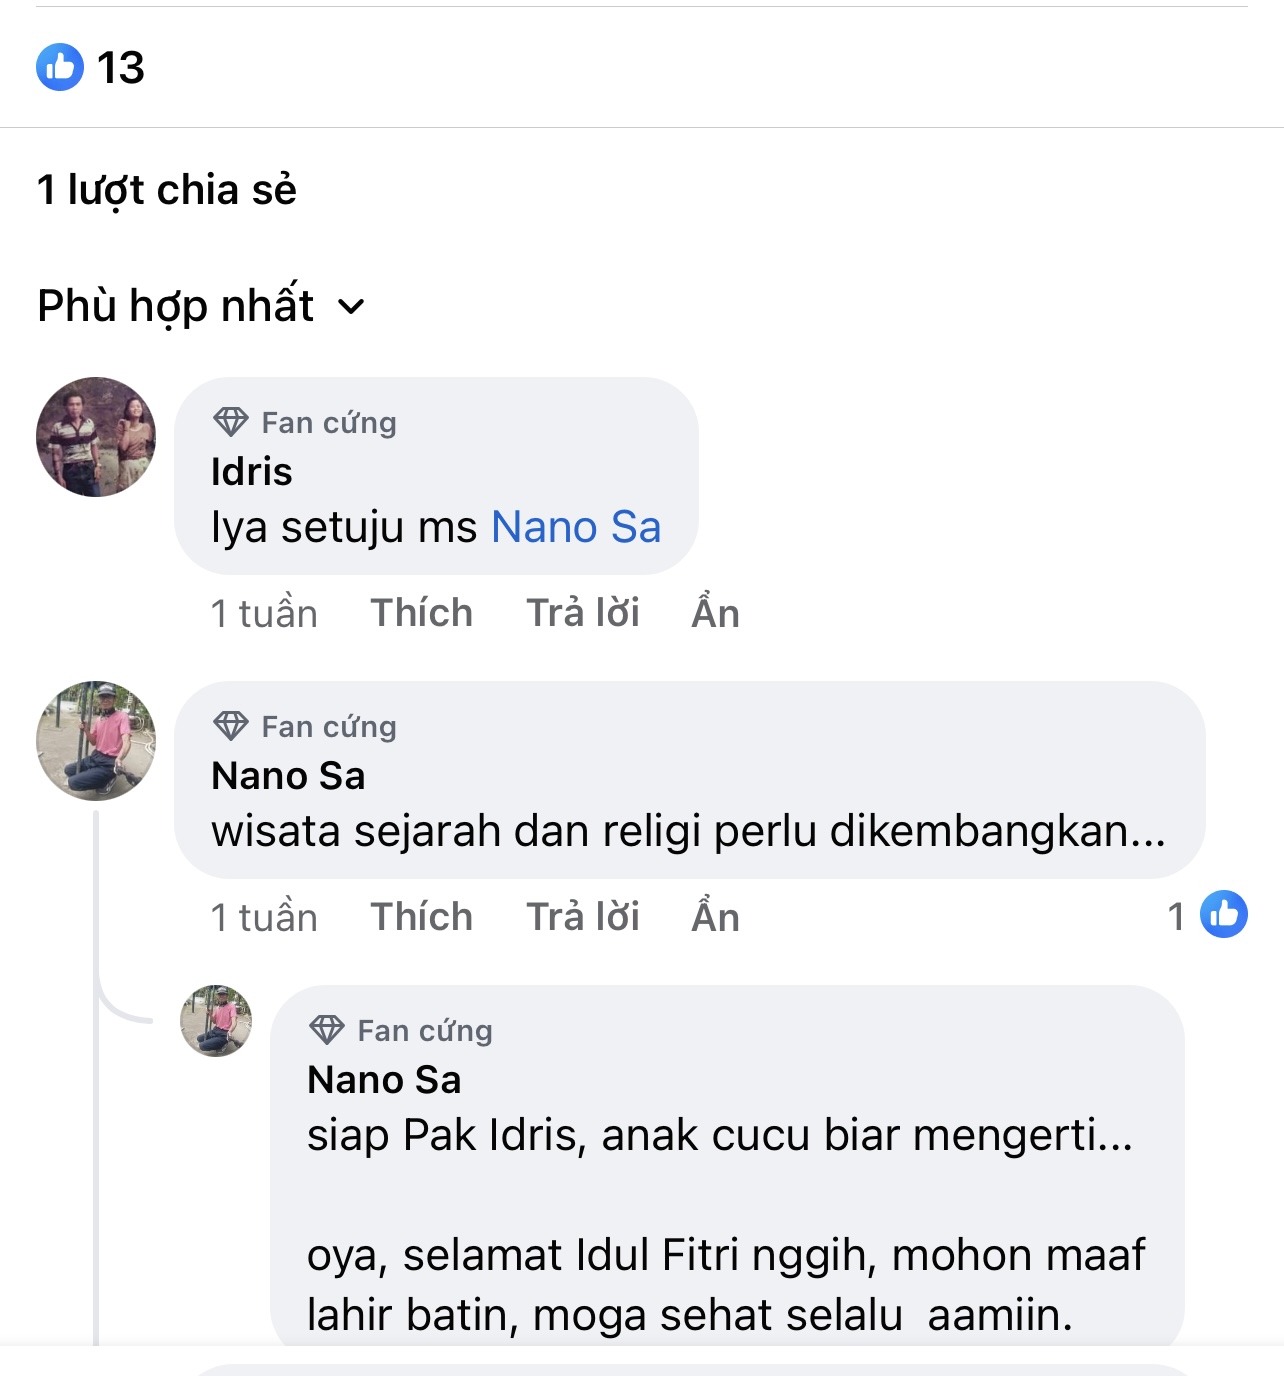Open the tagged 'Nano Sa' mention link
Viewport: 1284px width, 1376px height.
[x=576, y=527]
